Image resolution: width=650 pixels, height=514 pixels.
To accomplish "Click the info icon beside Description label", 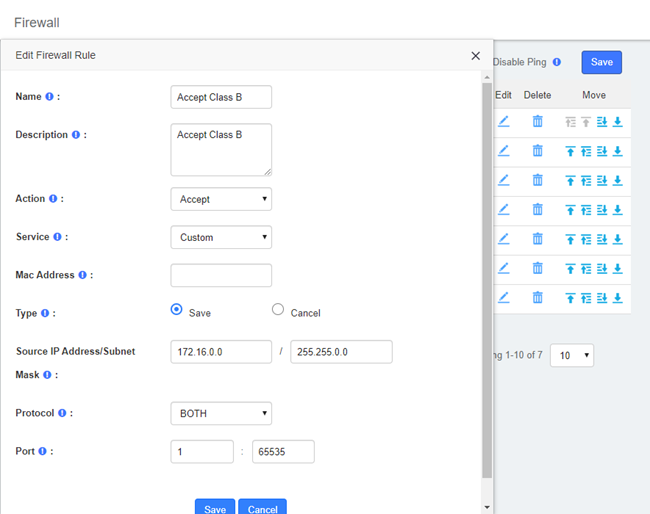I will (76, 135).
